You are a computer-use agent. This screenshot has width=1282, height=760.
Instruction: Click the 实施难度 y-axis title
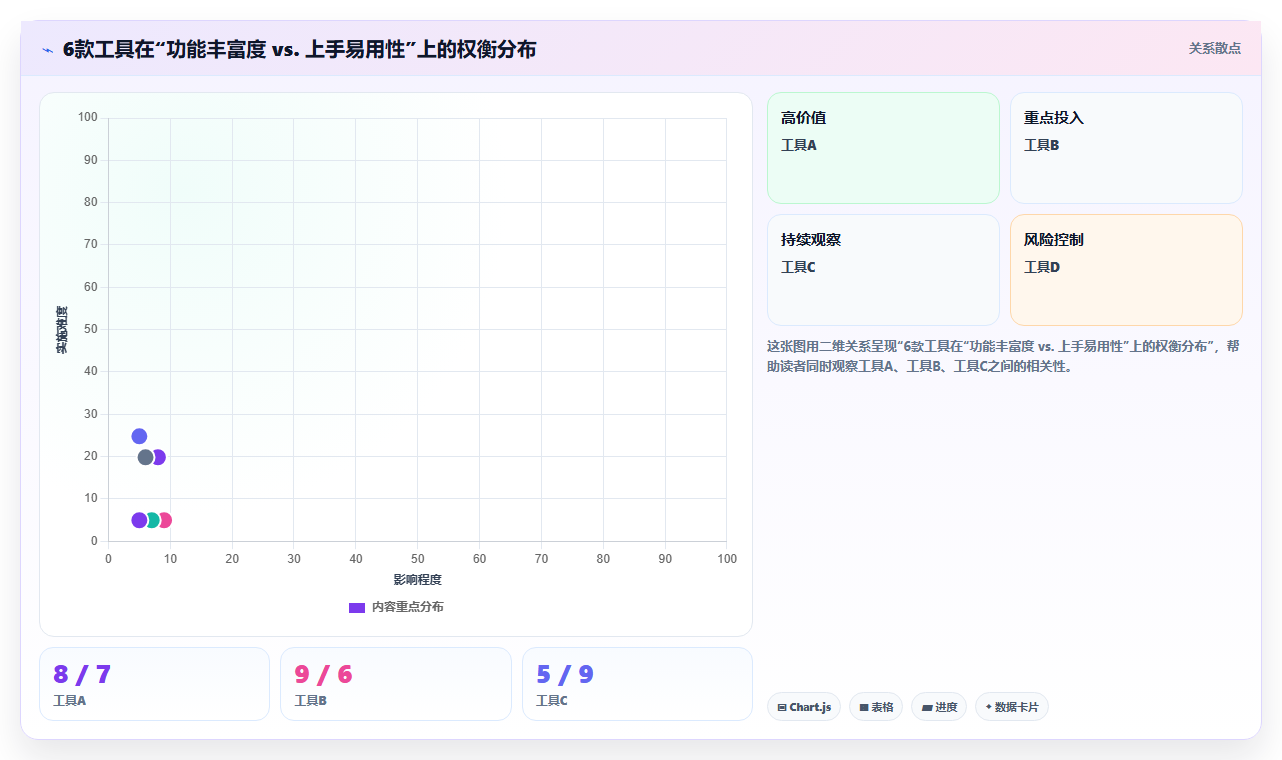tap(62, 330)
